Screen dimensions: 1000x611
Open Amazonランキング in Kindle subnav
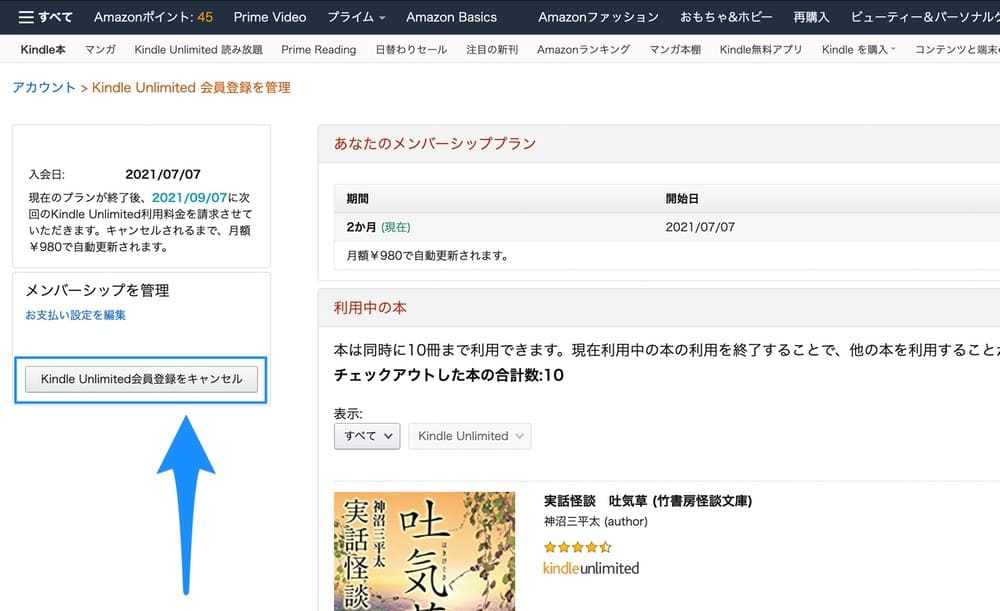point(583,49)
